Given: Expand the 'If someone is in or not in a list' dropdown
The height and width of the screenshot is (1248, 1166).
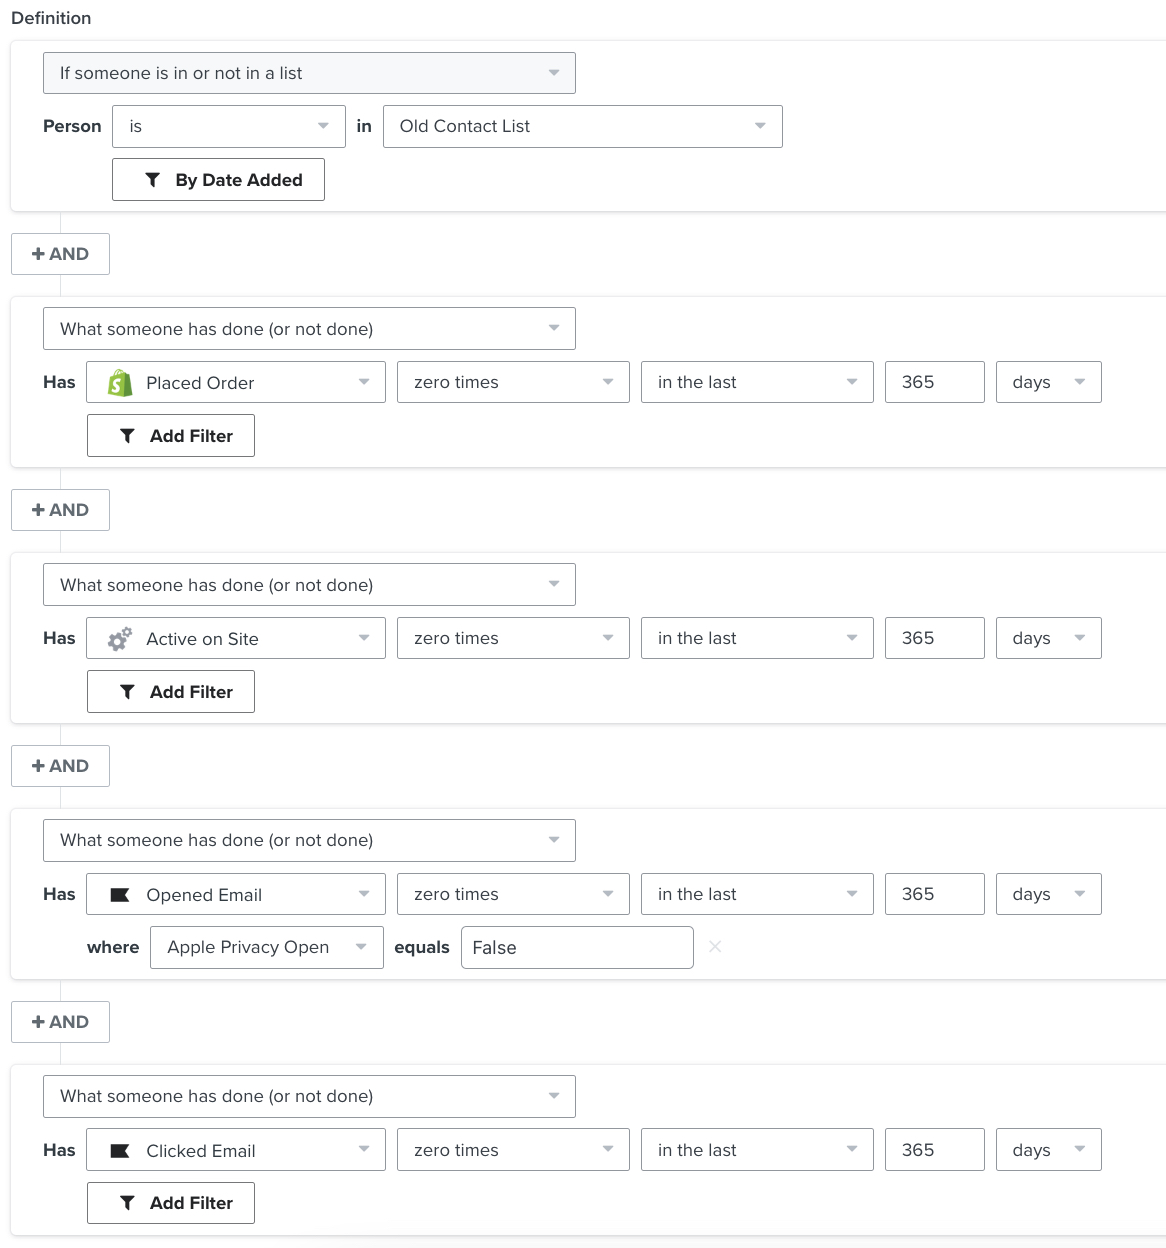Looking at the screenshot, I should click(308, 73).
